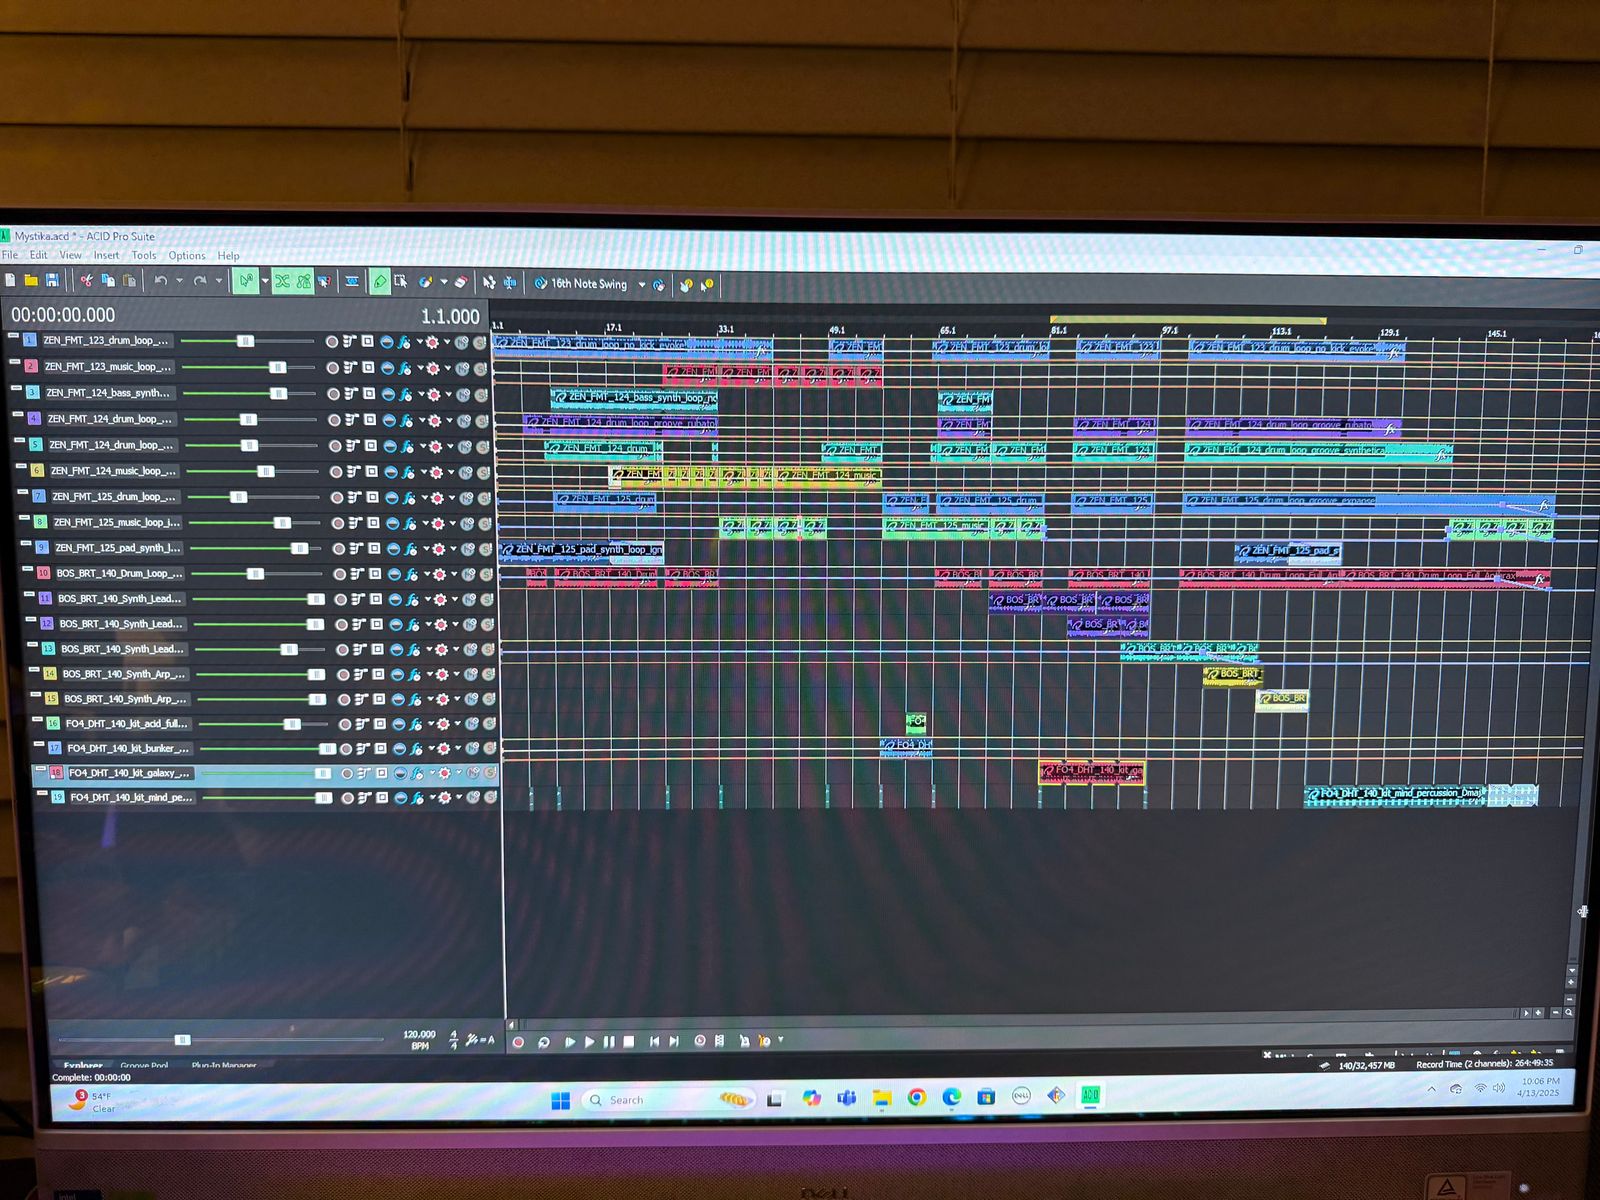Click the Save project icon in toolbar

click(x=52, y=281)
